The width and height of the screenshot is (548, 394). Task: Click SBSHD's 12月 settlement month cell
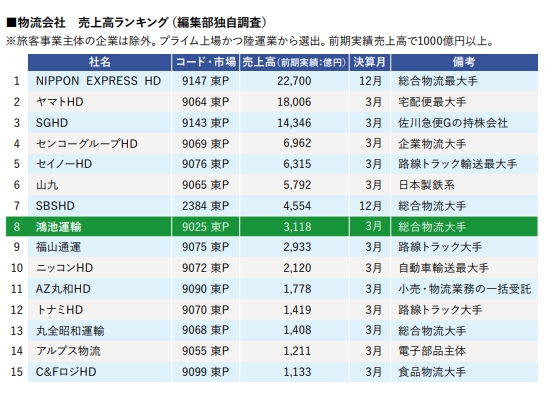[x=370, y=206]
